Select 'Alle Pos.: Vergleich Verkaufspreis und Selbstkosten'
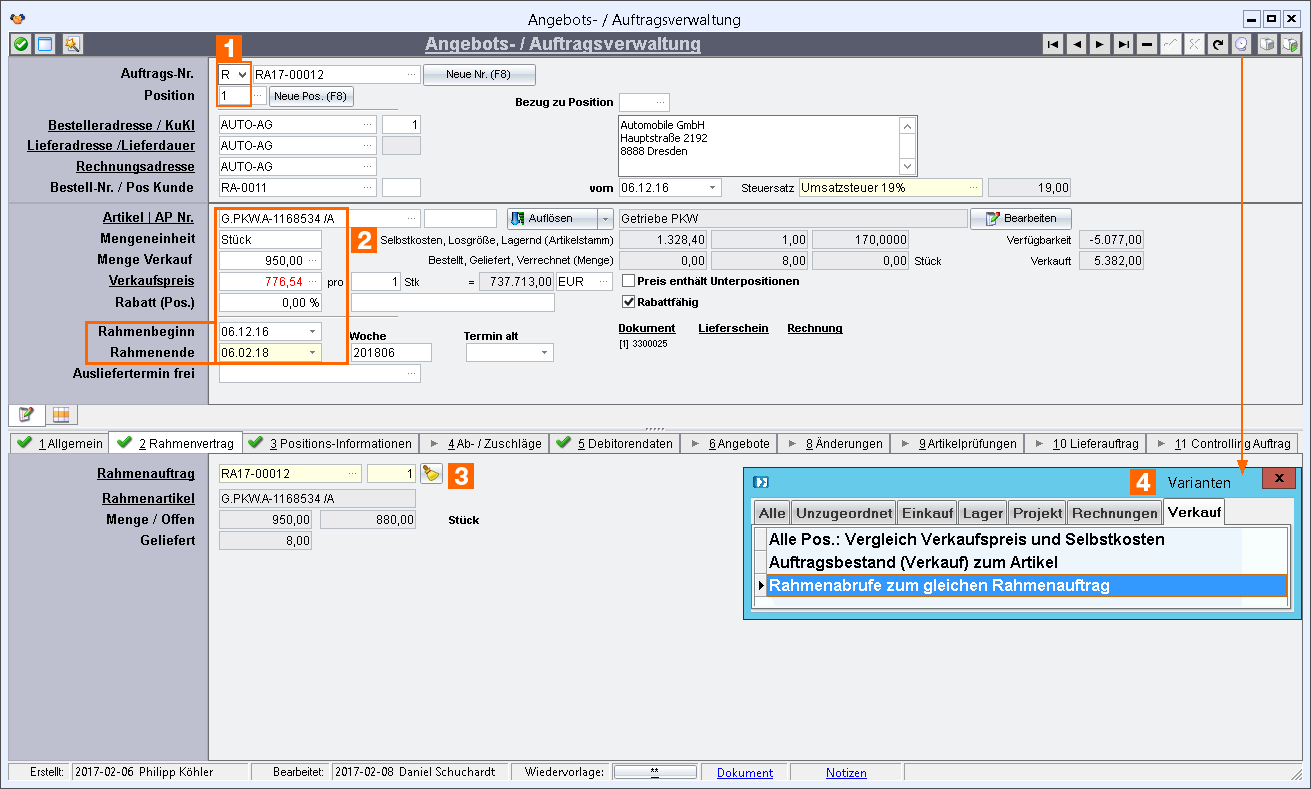 click(1027, 540)
